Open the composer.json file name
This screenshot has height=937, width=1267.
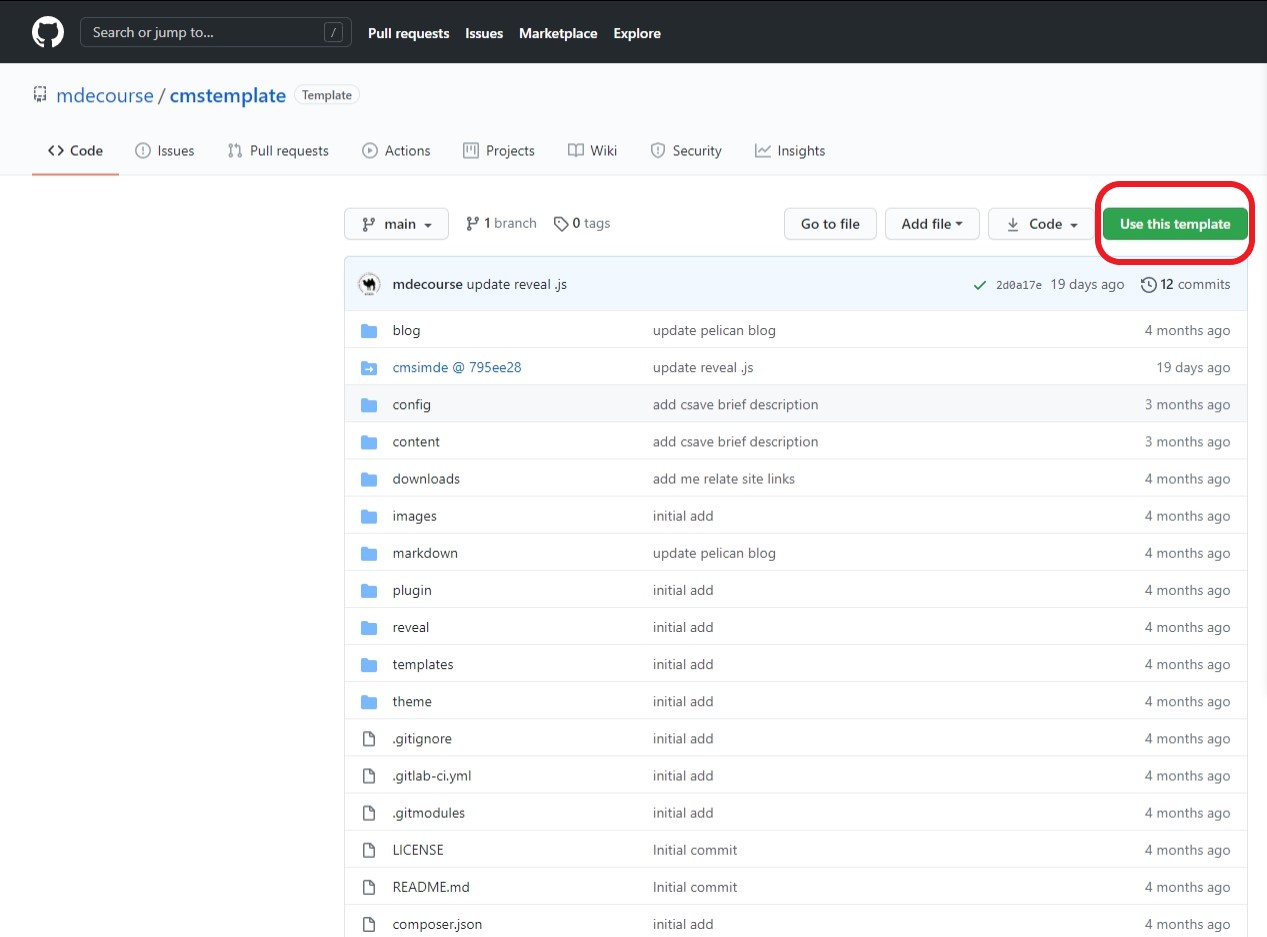[437, 923]
